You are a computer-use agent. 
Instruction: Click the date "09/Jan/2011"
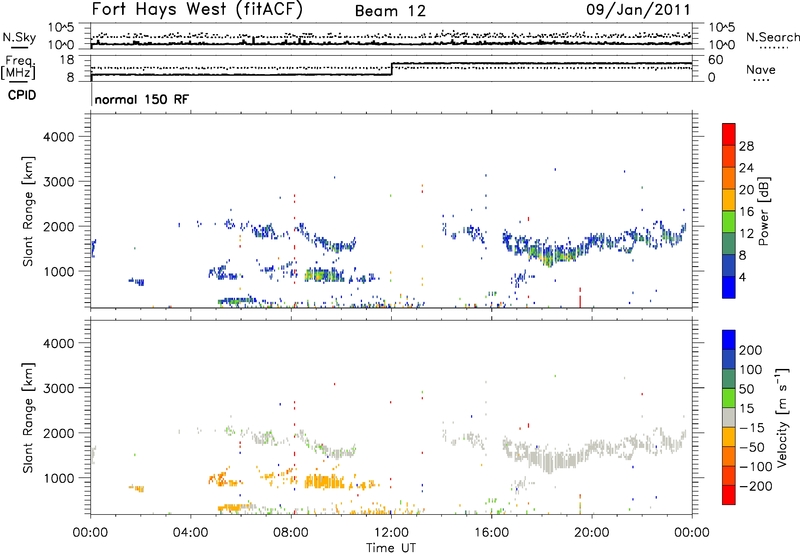638,10
